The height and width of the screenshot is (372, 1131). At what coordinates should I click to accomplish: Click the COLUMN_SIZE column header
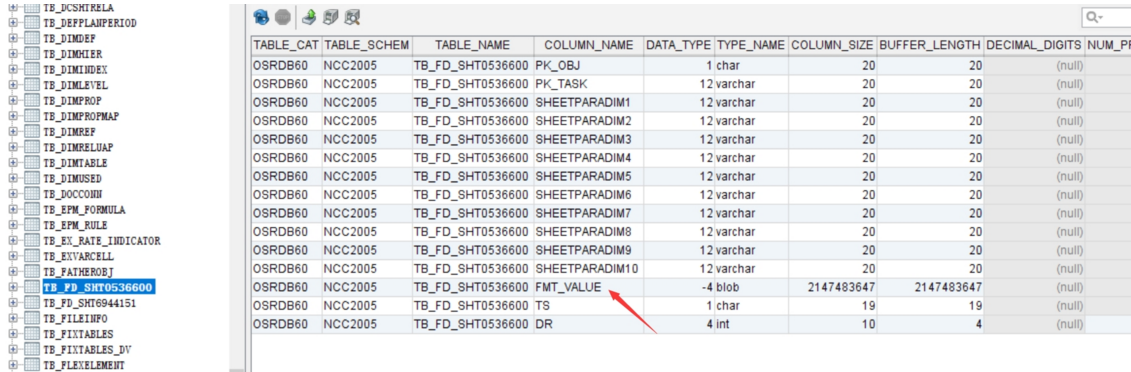[832, 45]
